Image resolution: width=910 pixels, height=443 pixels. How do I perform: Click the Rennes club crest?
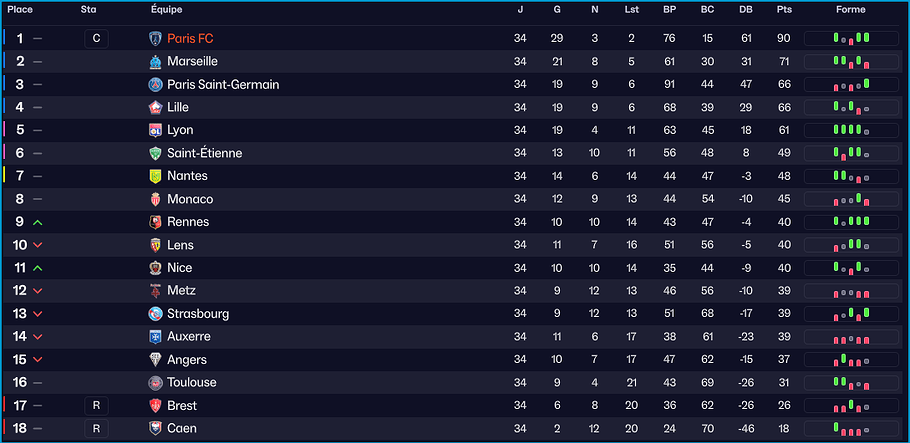pyautogui.click(x=155, y=223)
